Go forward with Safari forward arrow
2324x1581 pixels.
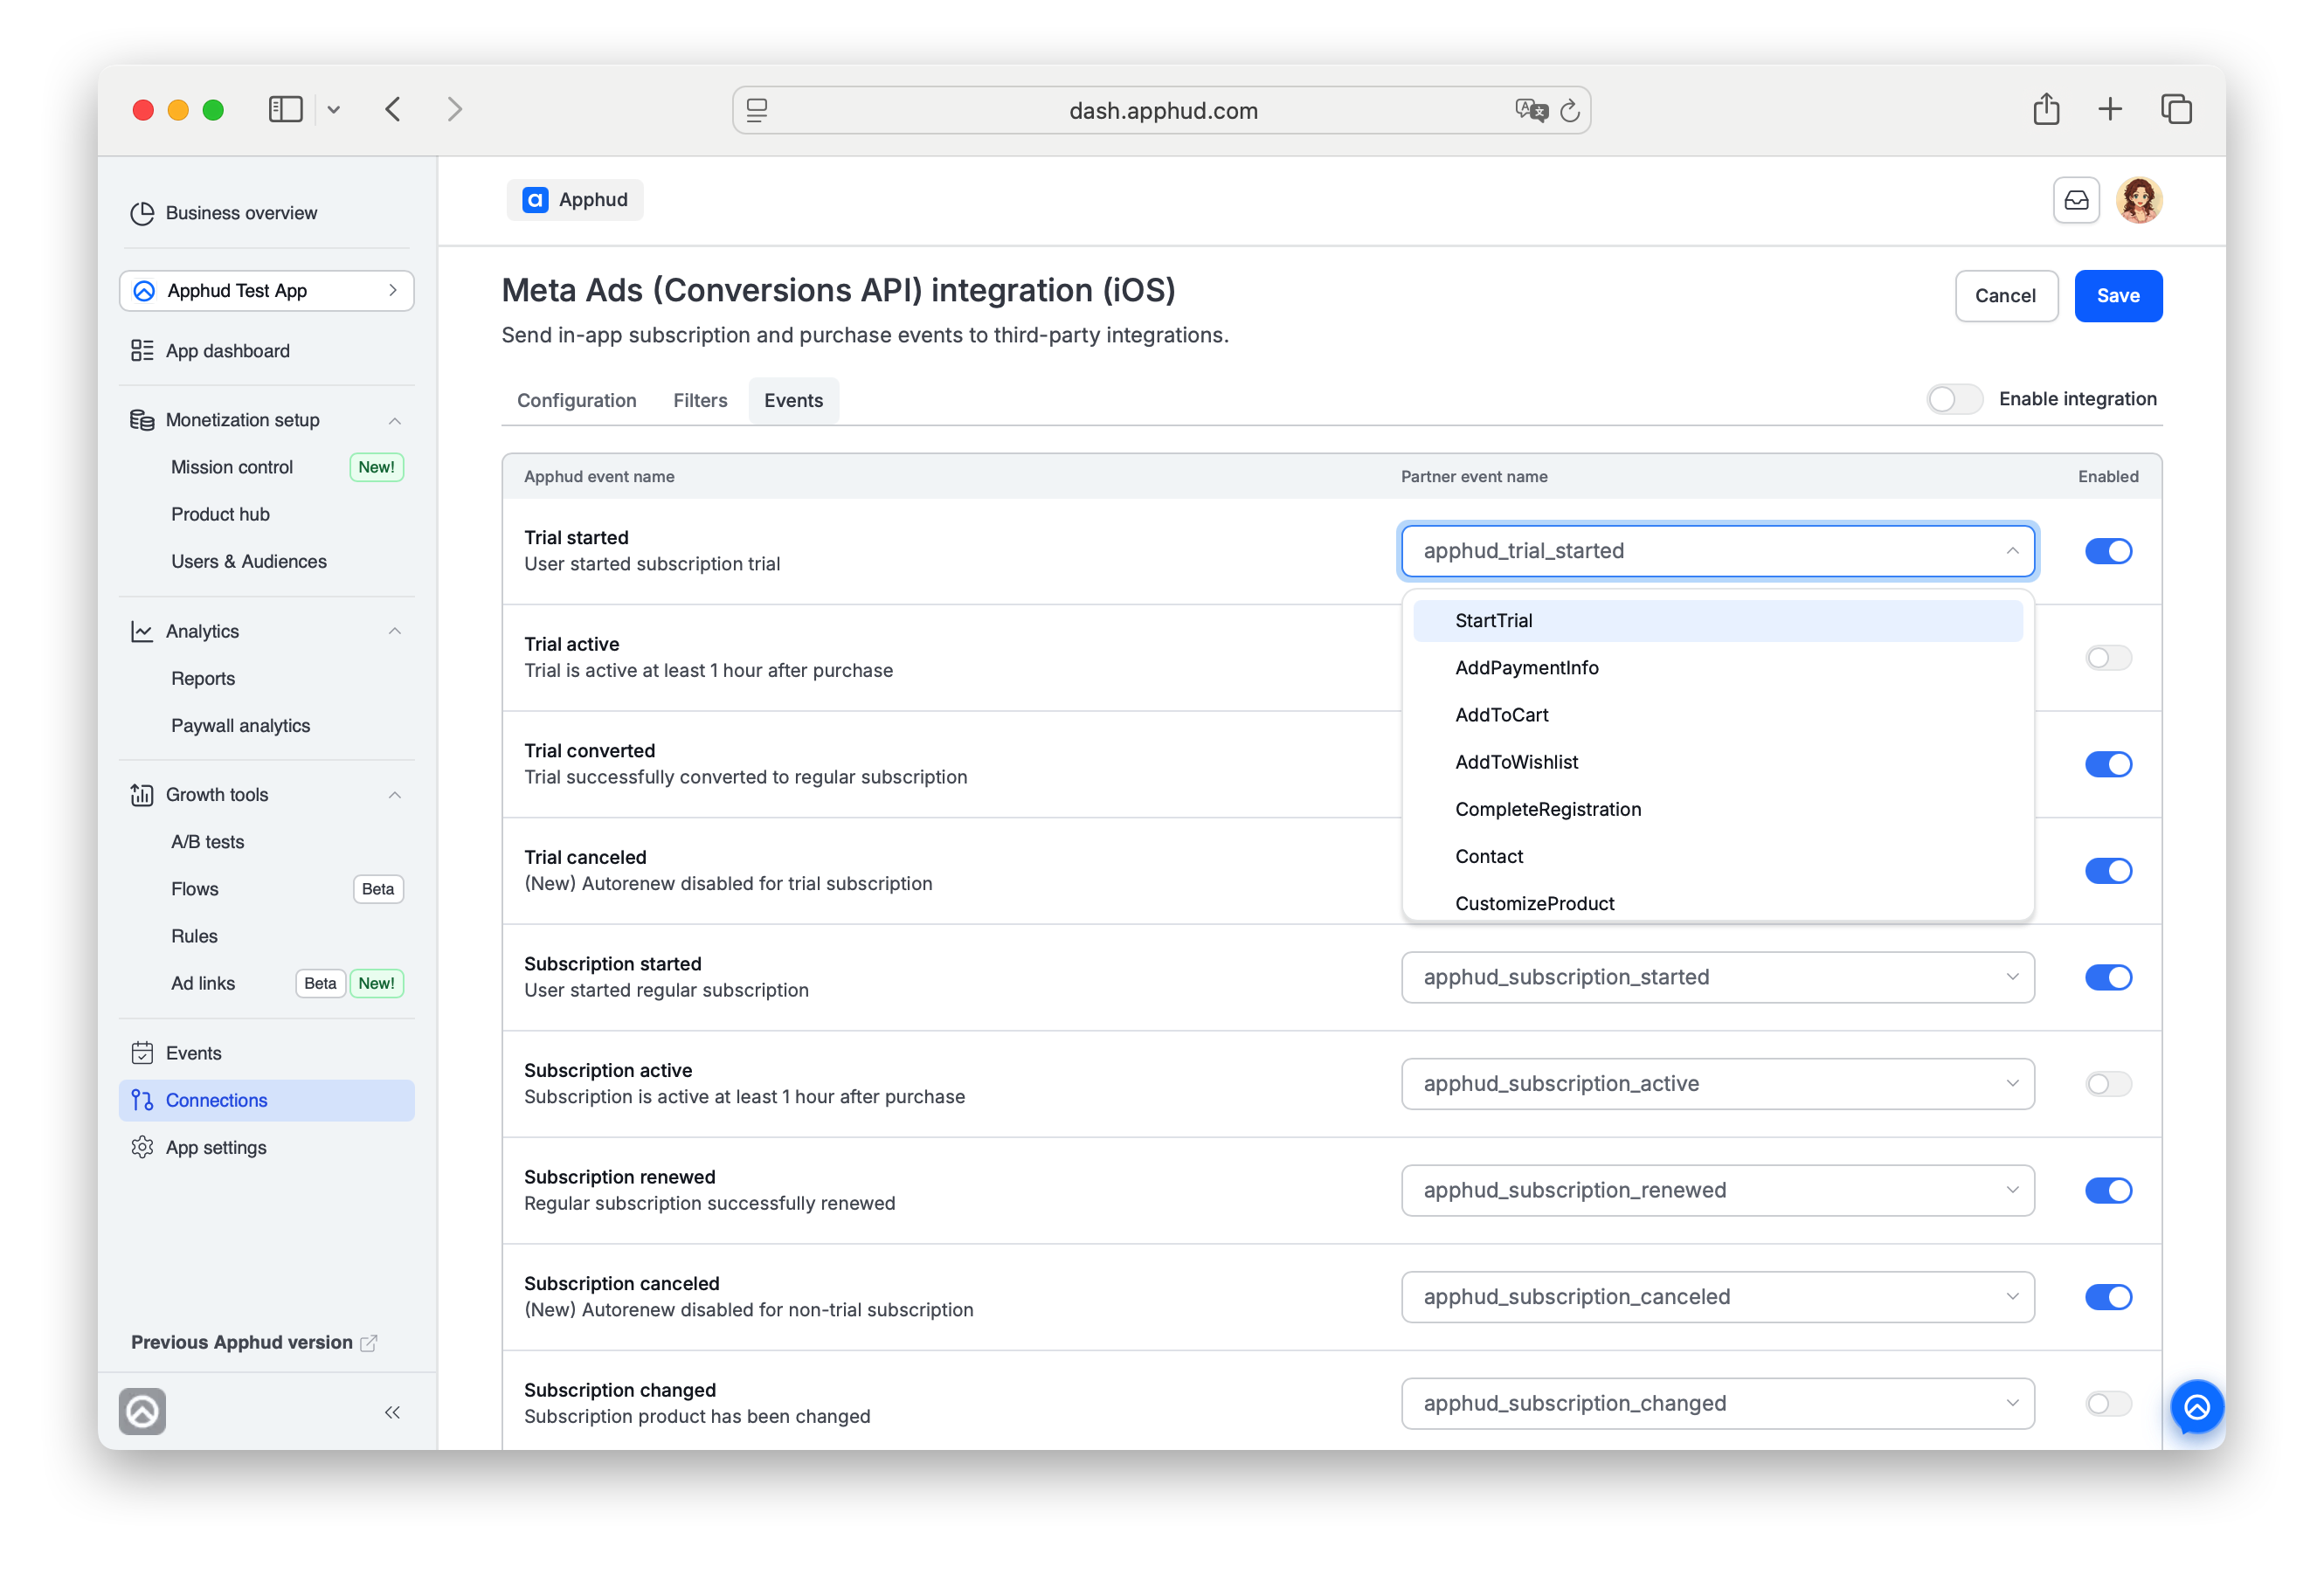(x=455, y=109)
